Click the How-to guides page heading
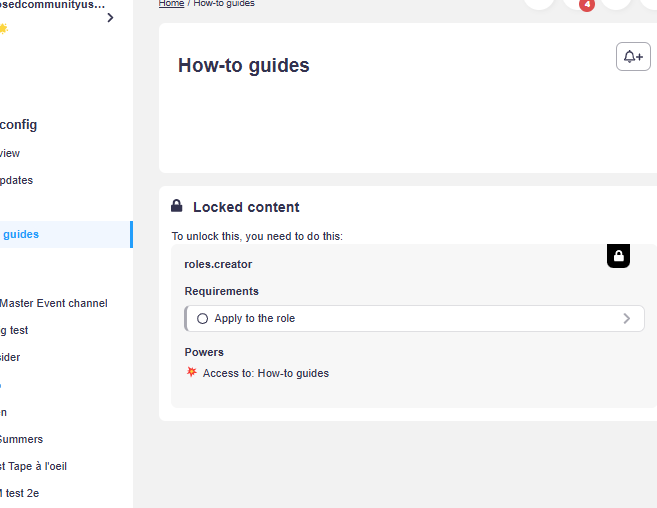The height and width of the screenshot is (508, 657). [244, 66]
